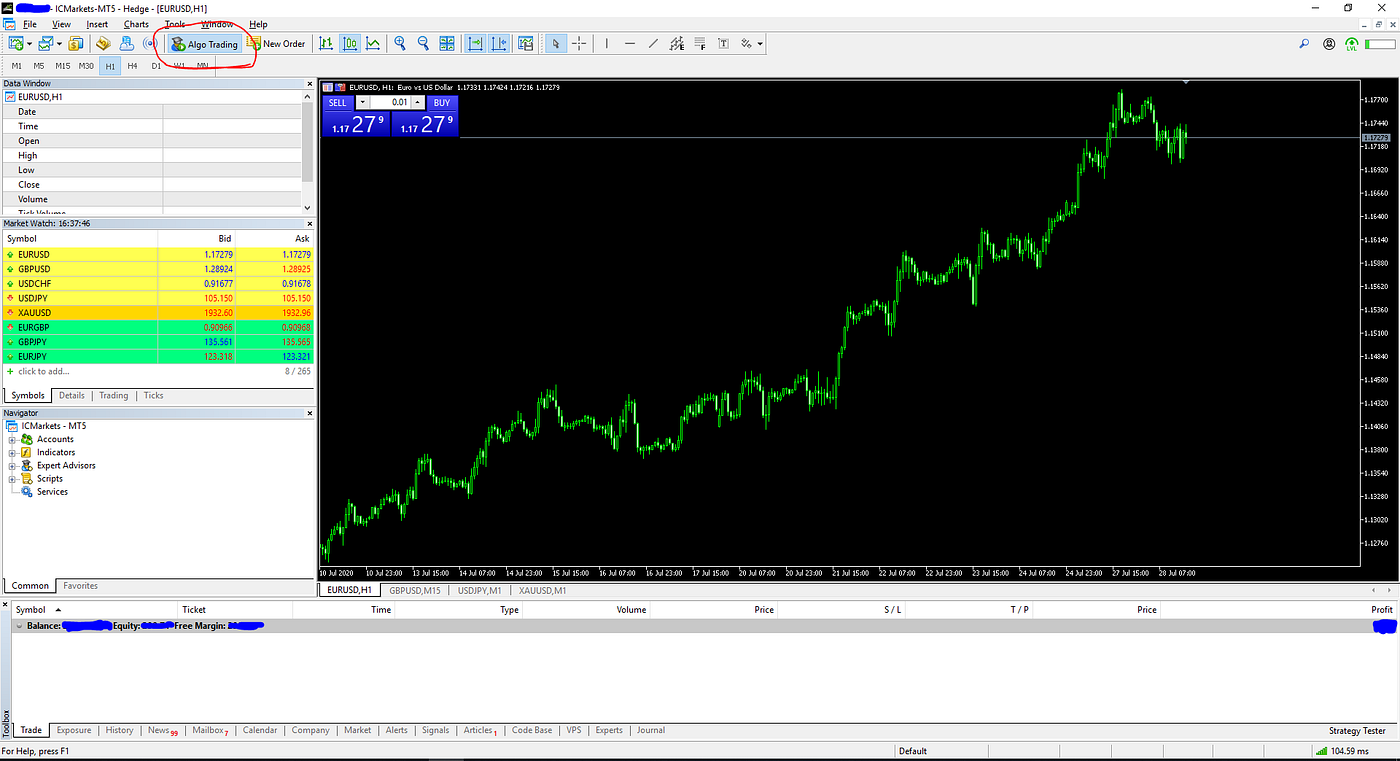1400x761 pixels.
Task: Zoom in on the chart
Action: click(399, 43)
